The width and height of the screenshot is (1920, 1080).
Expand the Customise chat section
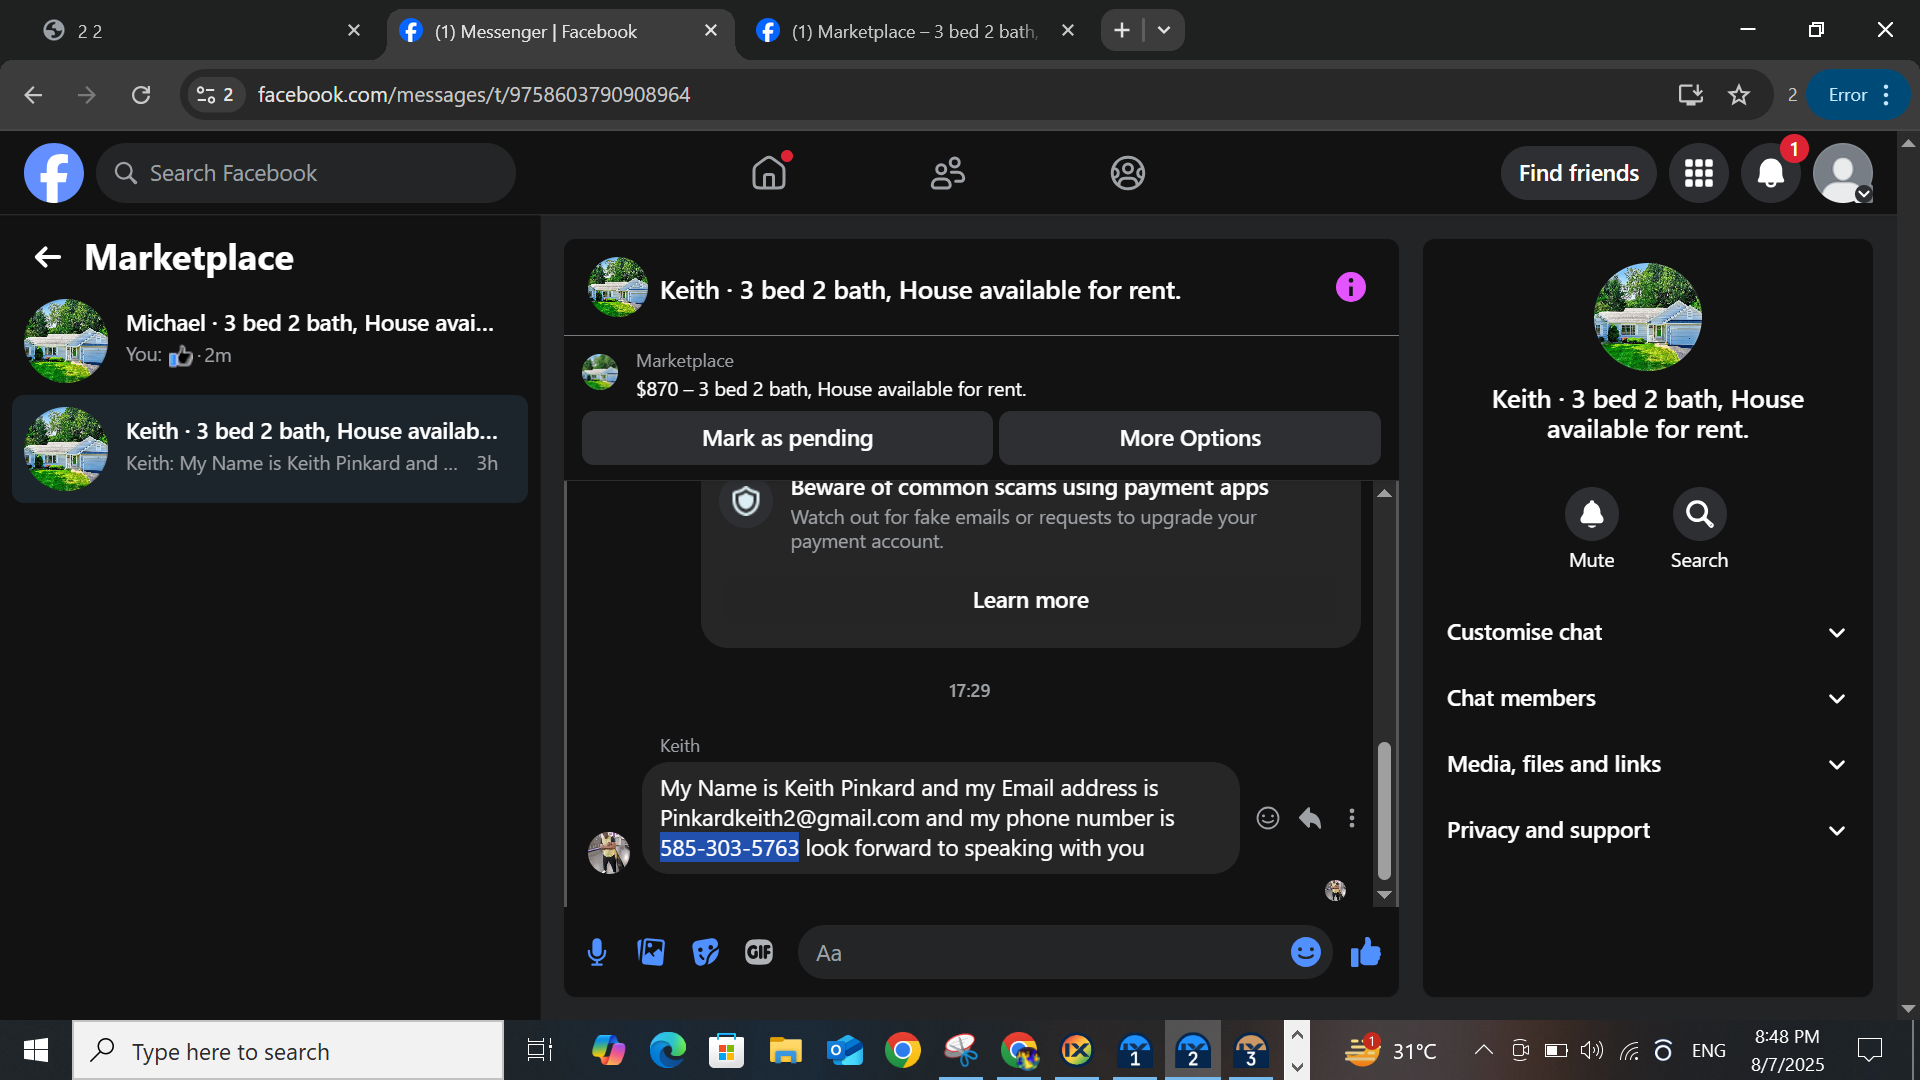1647,632
